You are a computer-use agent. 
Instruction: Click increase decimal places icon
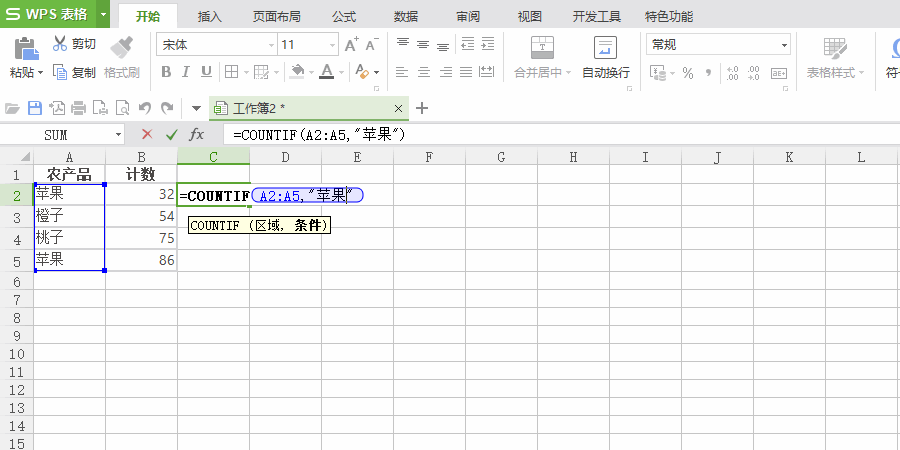pyautogui.click(x=732, y=73)
